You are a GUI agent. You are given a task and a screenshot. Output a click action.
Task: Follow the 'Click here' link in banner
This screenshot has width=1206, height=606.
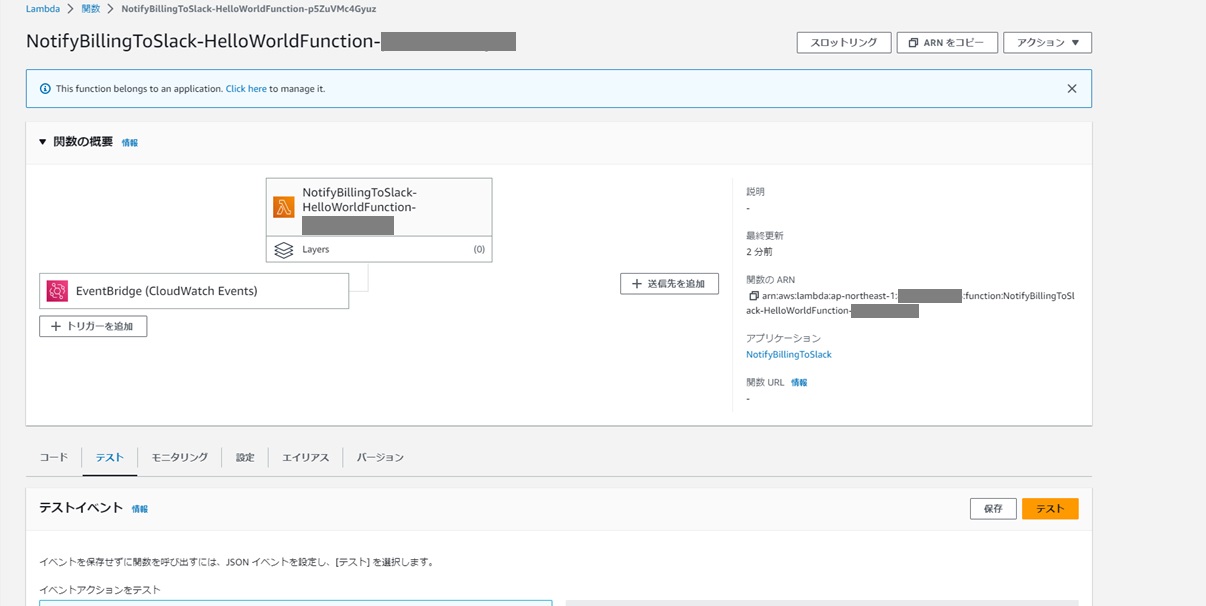click(246, 89)
